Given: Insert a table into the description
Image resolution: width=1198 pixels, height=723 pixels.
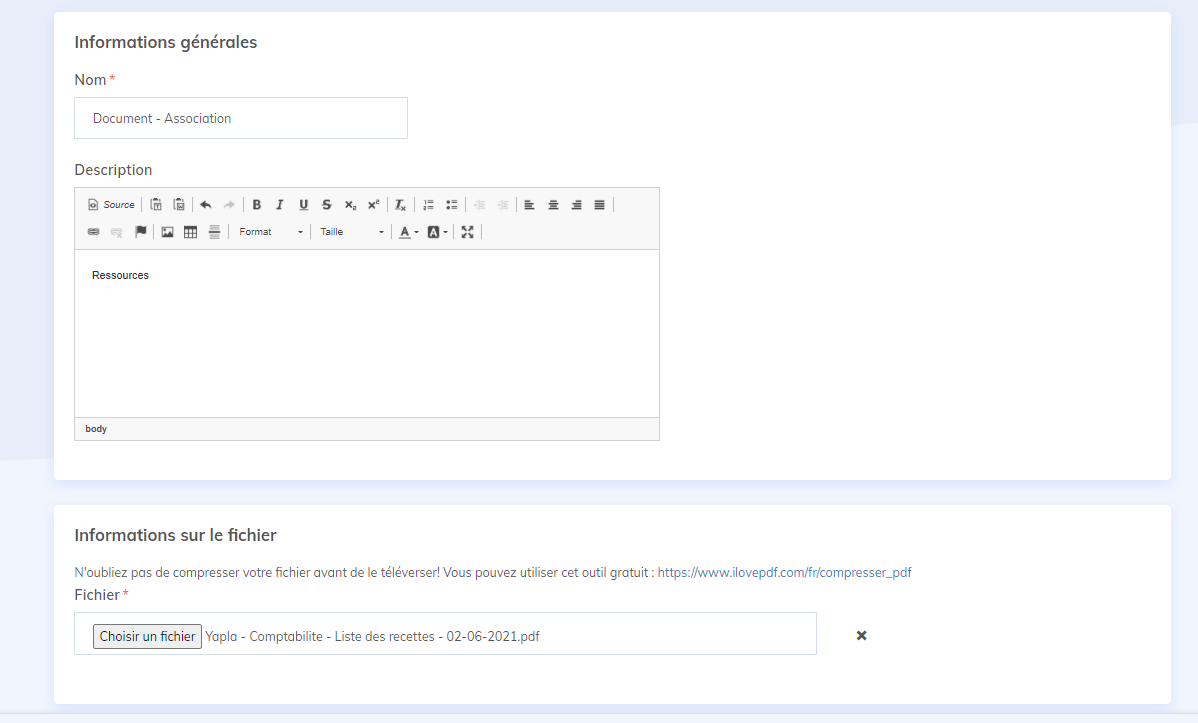Looking at the screenshot, I should [x=189, y=231].
